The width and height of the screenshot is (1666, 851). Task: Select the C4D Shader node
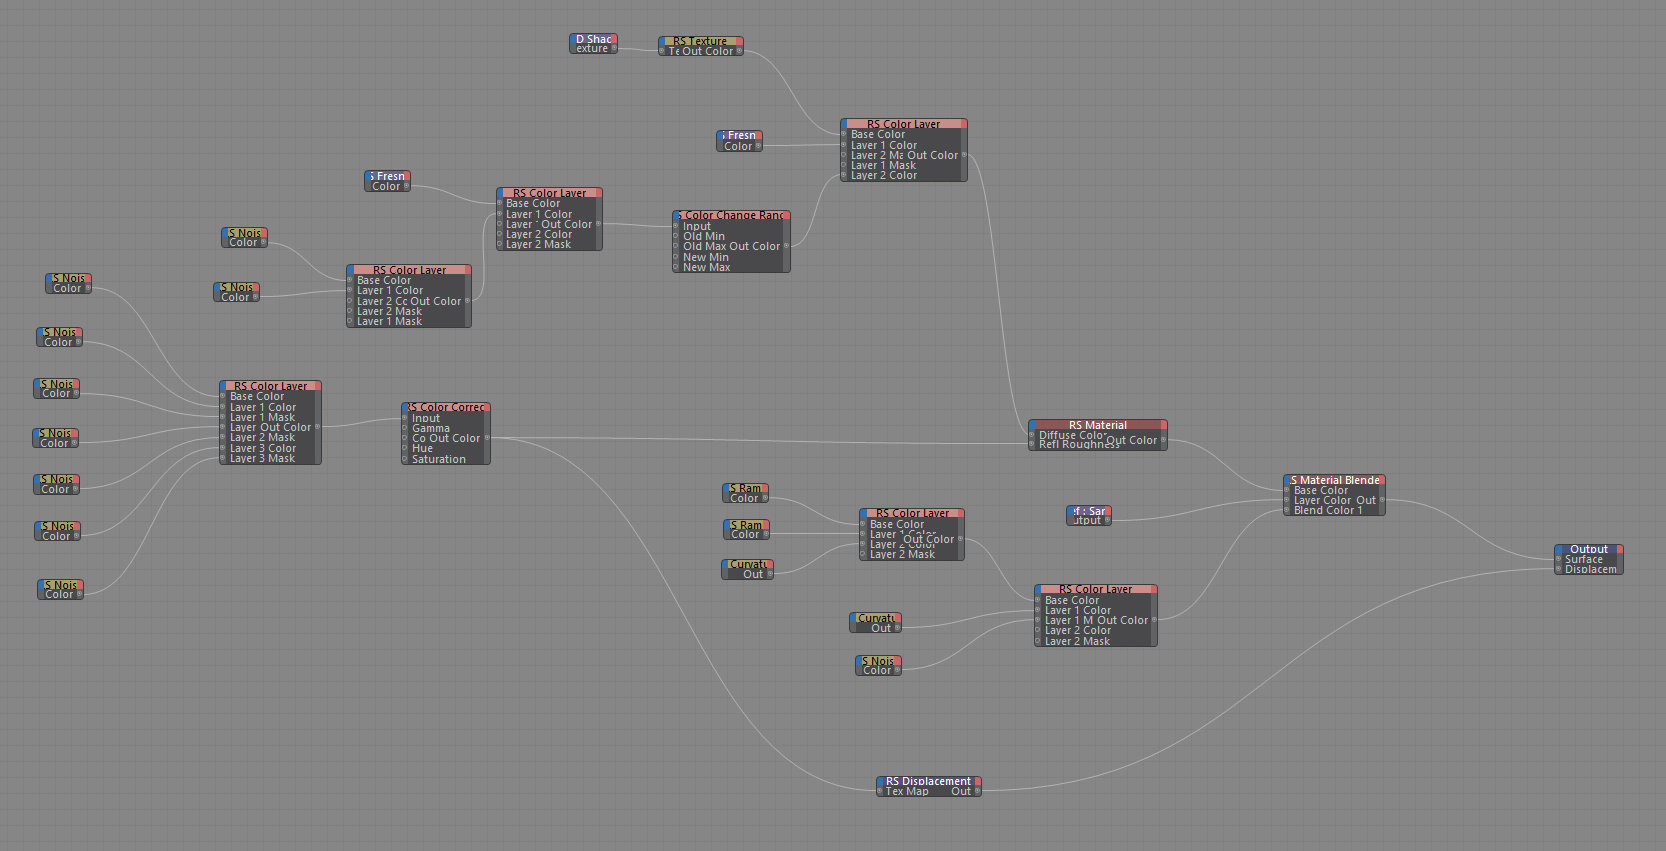593,44
